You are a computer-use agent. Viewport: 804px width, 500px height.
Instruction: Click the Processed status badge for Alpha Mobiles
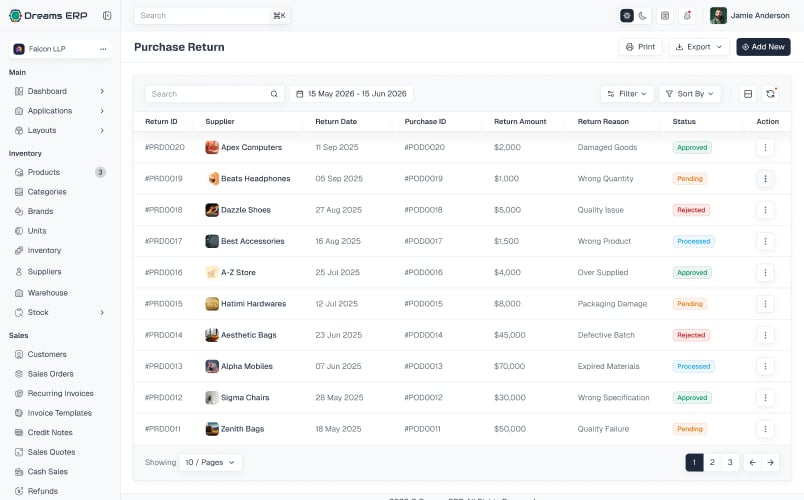pos(693,366)
